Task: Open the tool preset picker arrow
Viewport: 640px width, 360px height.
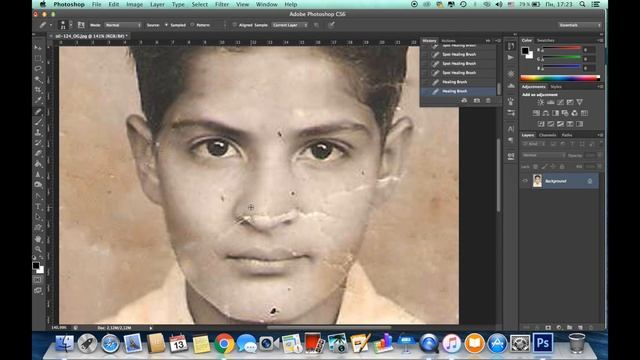Action: click(x=51, y=25)
